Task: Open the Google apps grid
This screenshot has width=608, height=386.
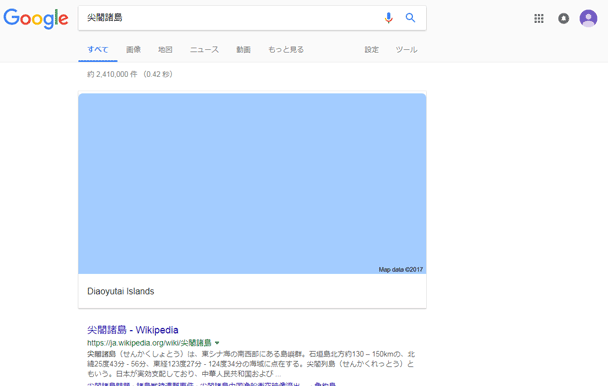Action: click(x=539, y=18)
